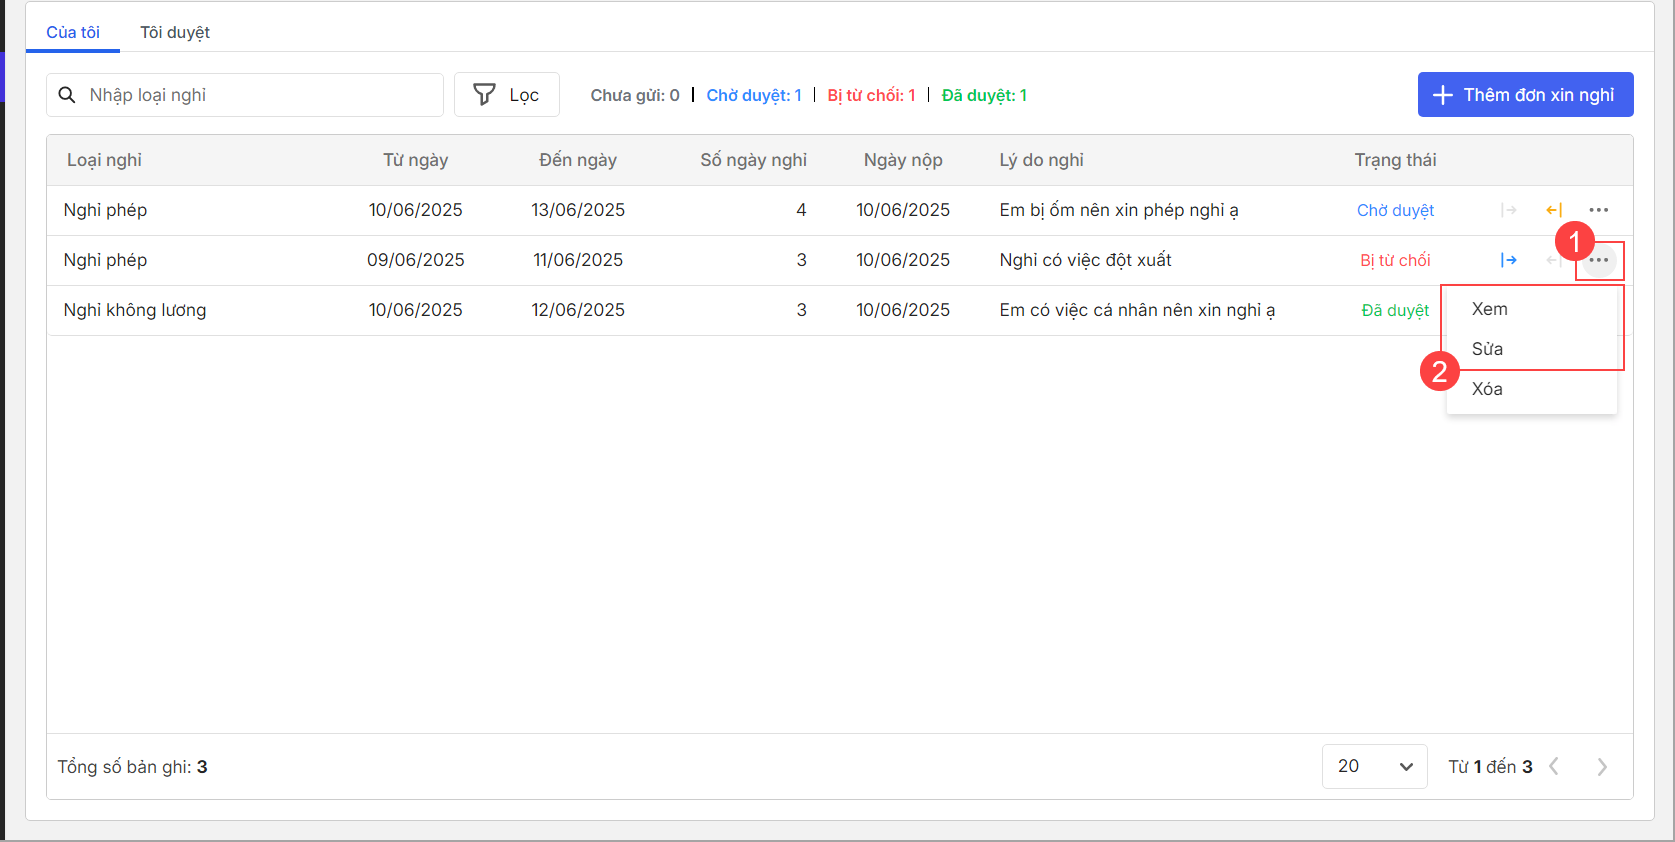Click the blue send arrow on Bị từ chối row
The height and width of the screenshot is (842, 1675).
(x=1509, y=260)
